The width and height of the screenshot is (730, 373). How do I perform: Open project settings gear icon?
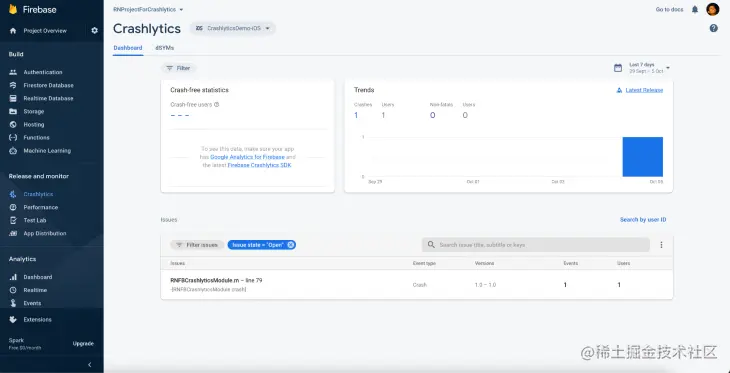[95, 31]
